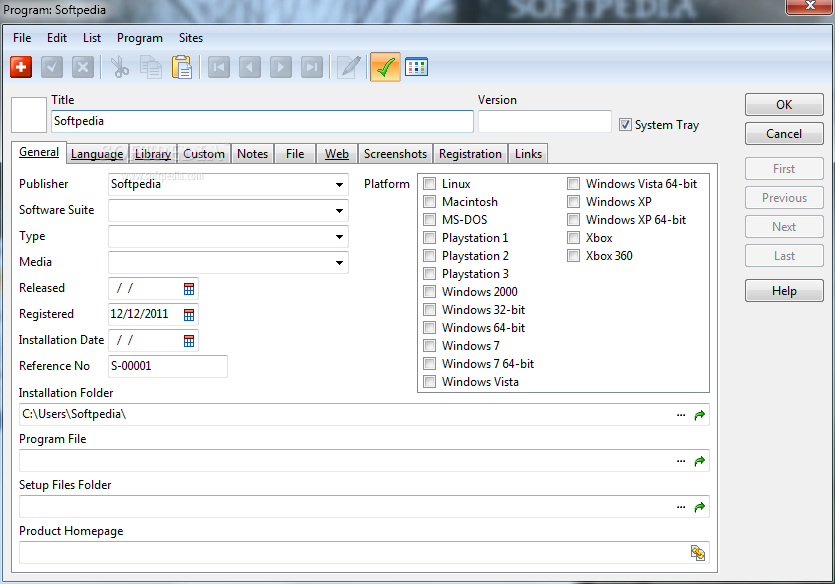Expand the Software Suite dropdown
Image resolution: width=835 pixels, height=584 pixels.
[x=339, y=211]
